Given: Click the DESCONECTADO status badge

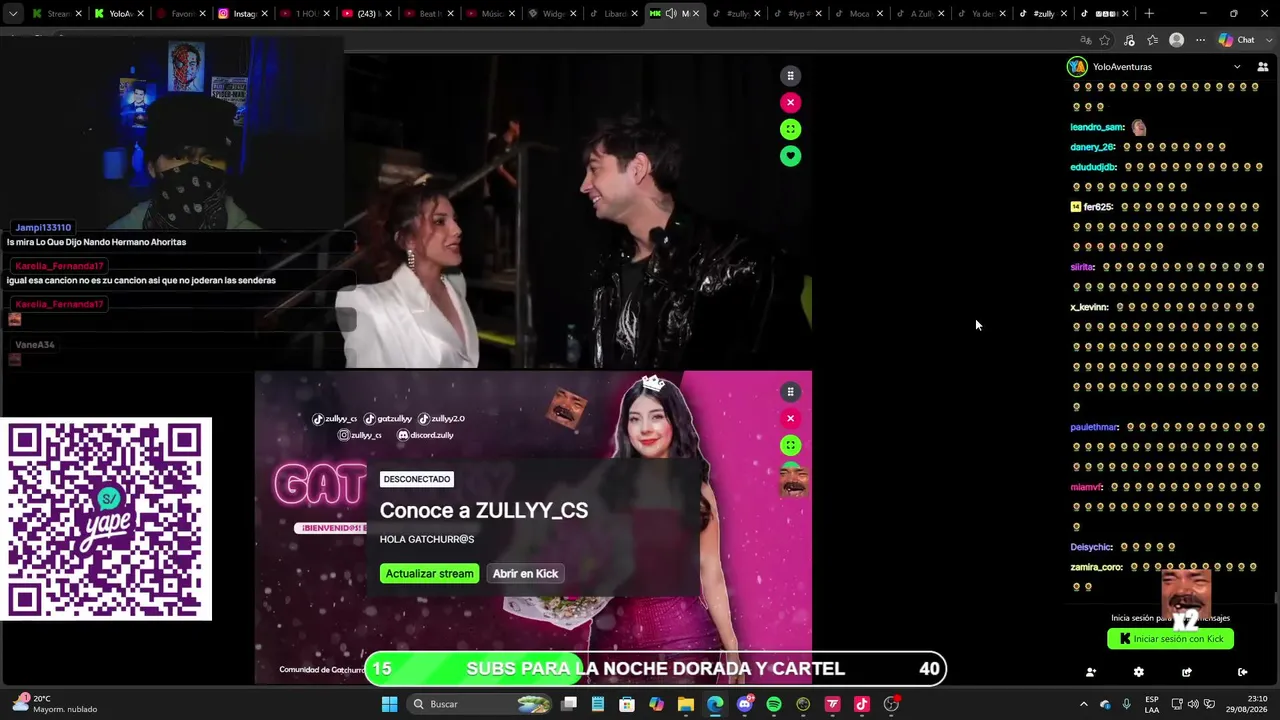Looking at the screenshot, I should tap(417, 479).
